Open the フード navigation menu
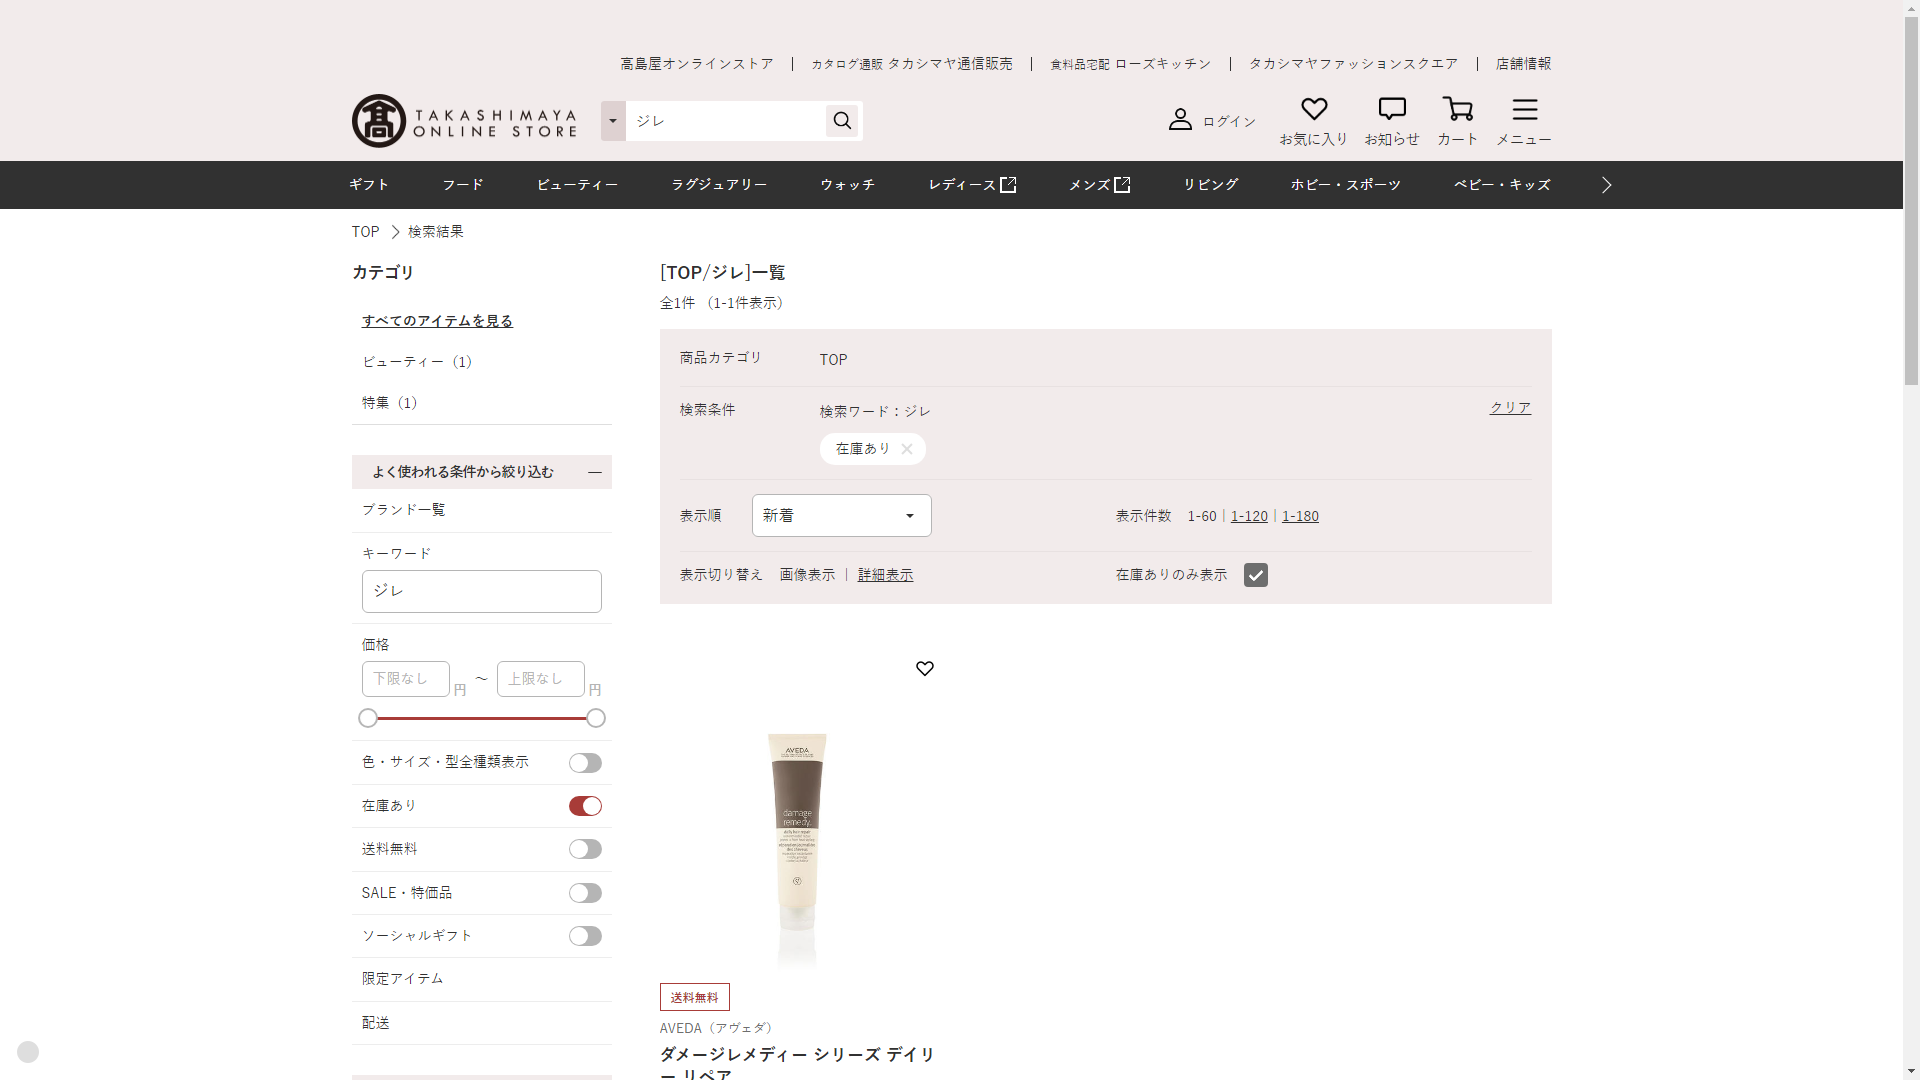 tap(463, 185)
